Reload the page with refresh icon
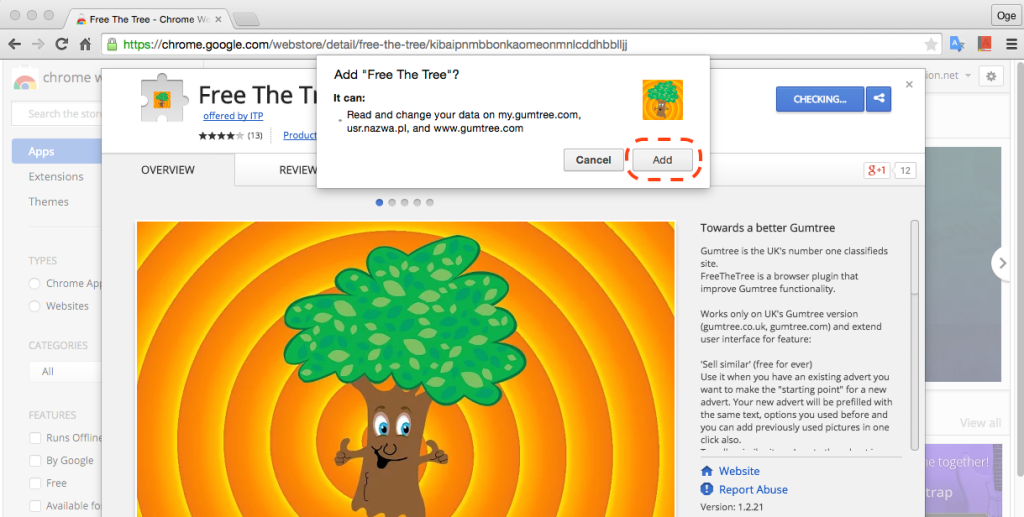 coord(61,44)
